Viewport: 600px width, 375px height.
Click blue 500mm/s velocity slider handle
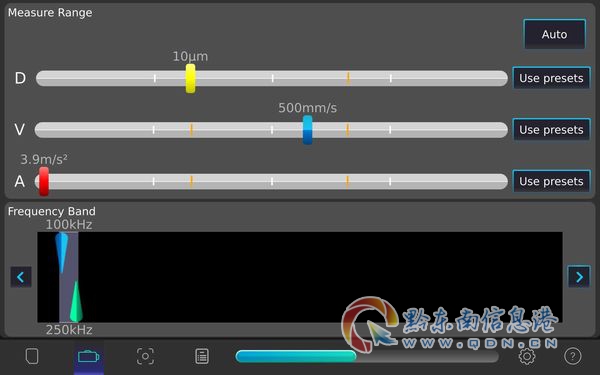click(x=308, y=130)
